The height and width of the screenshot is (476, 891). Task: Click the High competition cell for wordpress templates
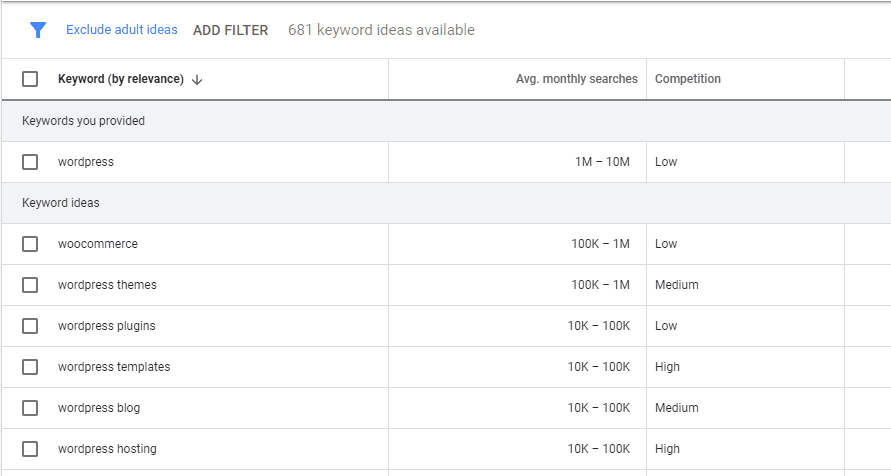(x=667, y=367)
